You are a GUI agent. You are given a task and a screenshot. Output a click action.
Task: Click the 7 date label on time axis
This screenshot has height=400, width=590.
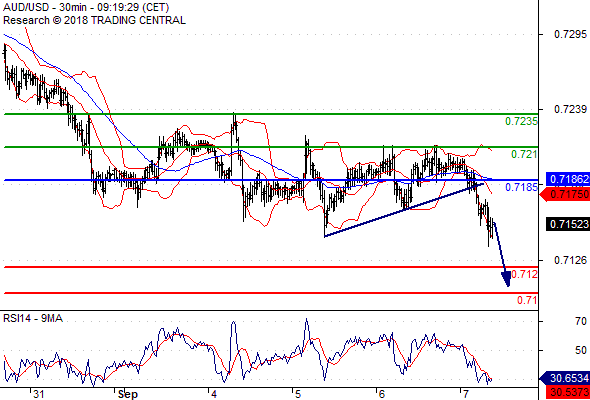point(466,394)
